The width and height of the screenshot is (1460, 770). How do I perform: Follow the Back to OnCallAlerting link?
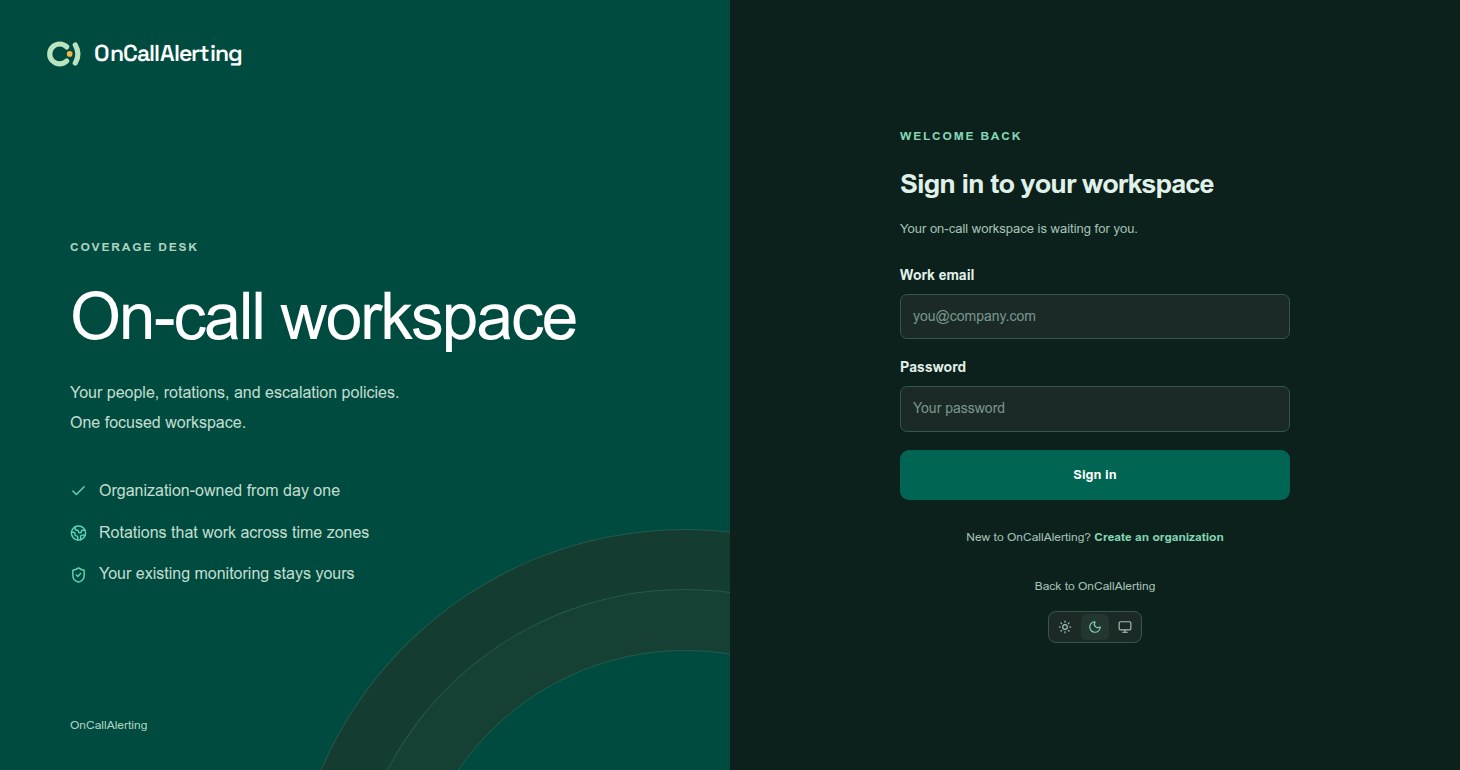[x=1095, y=586]
